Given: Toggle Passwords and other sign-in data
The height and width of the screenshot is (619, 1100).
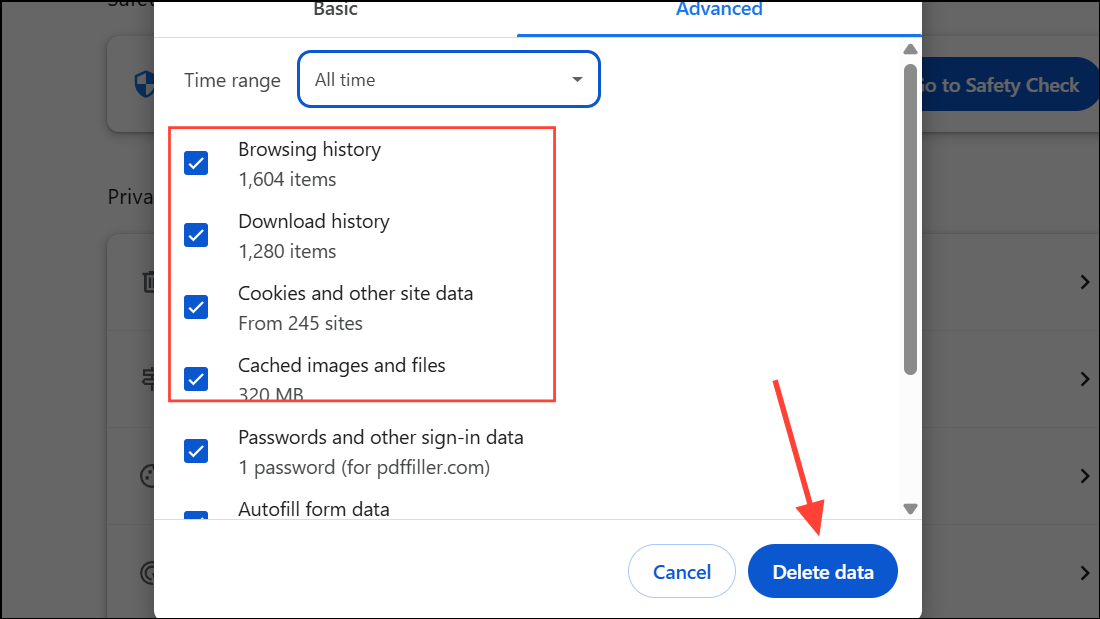Looking at the screenshot, I should pyautogui.click(x=195, y=450).
